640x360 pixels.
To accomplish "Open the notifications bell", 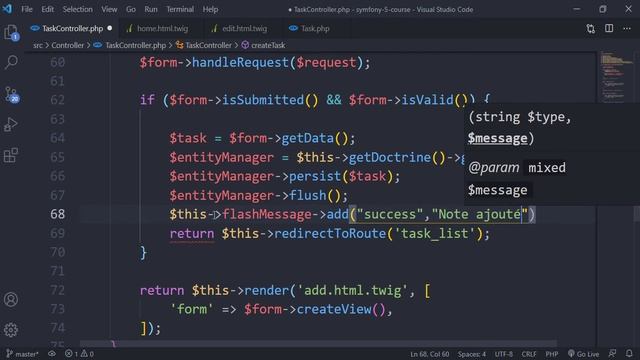I will (x=629, y=354).
